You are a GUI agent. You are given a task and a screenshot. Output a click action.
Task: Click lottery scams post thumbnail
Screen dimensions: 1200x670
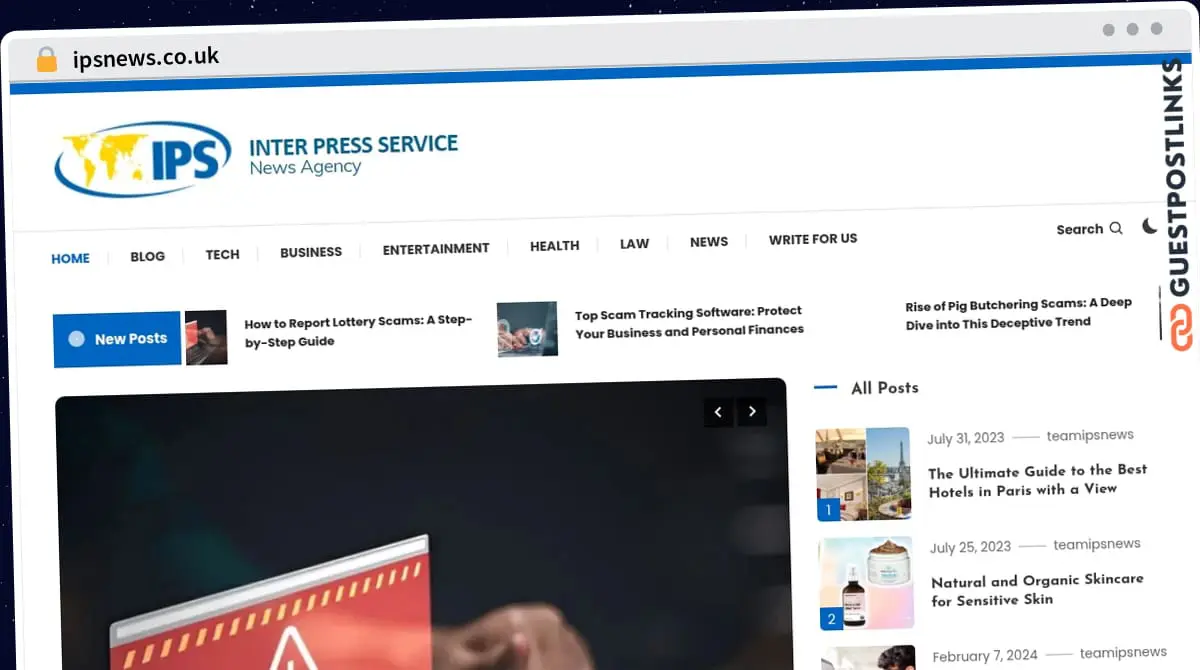pyautogui.click(x=206, y=337)
